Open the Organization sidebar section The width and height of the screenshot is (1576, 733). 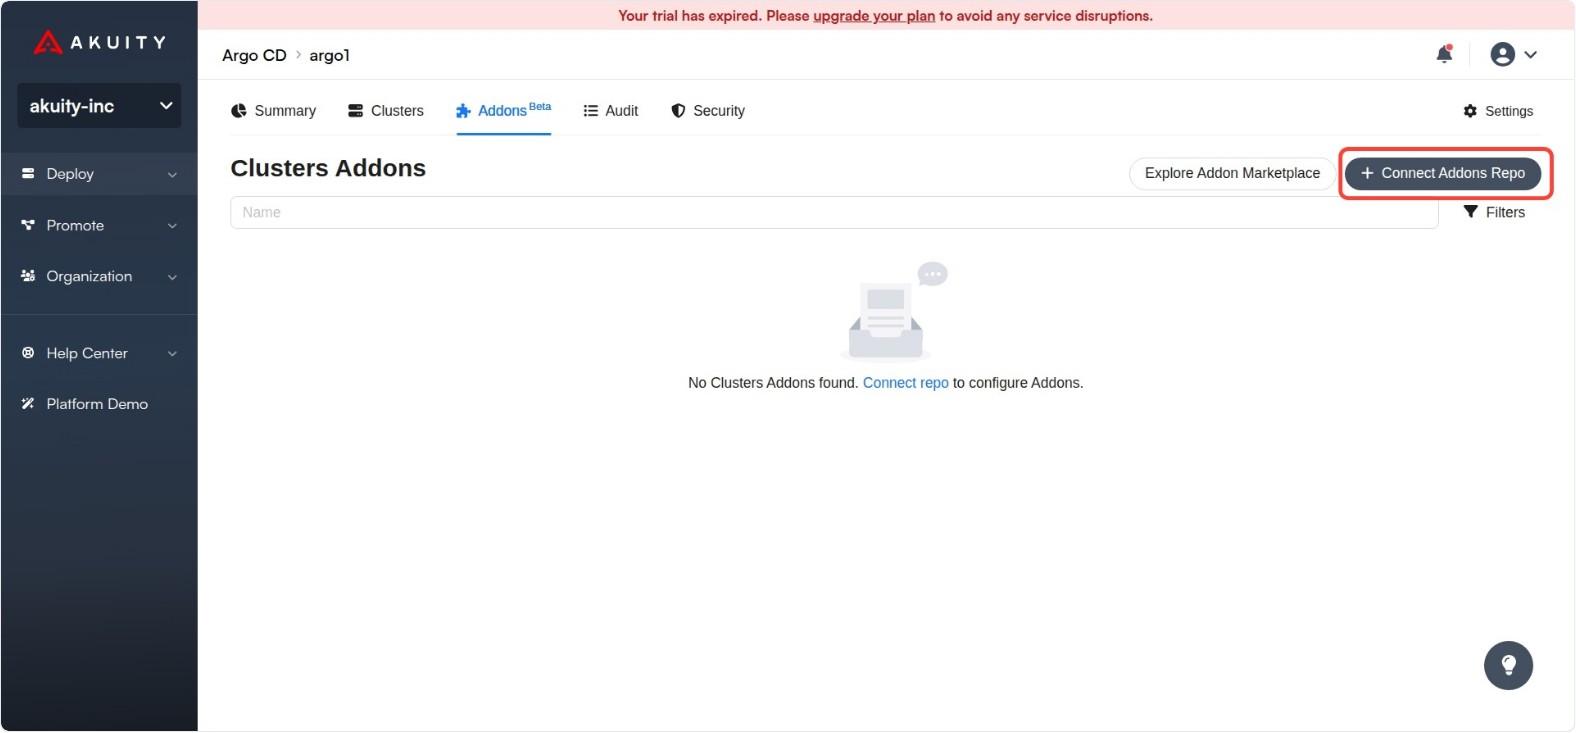pos(99,277)
